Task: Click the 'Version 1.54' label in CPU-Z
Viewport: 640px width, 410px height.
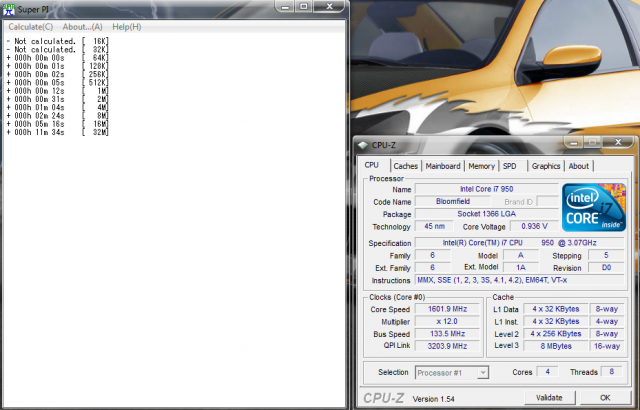Action: click(433, 399)
